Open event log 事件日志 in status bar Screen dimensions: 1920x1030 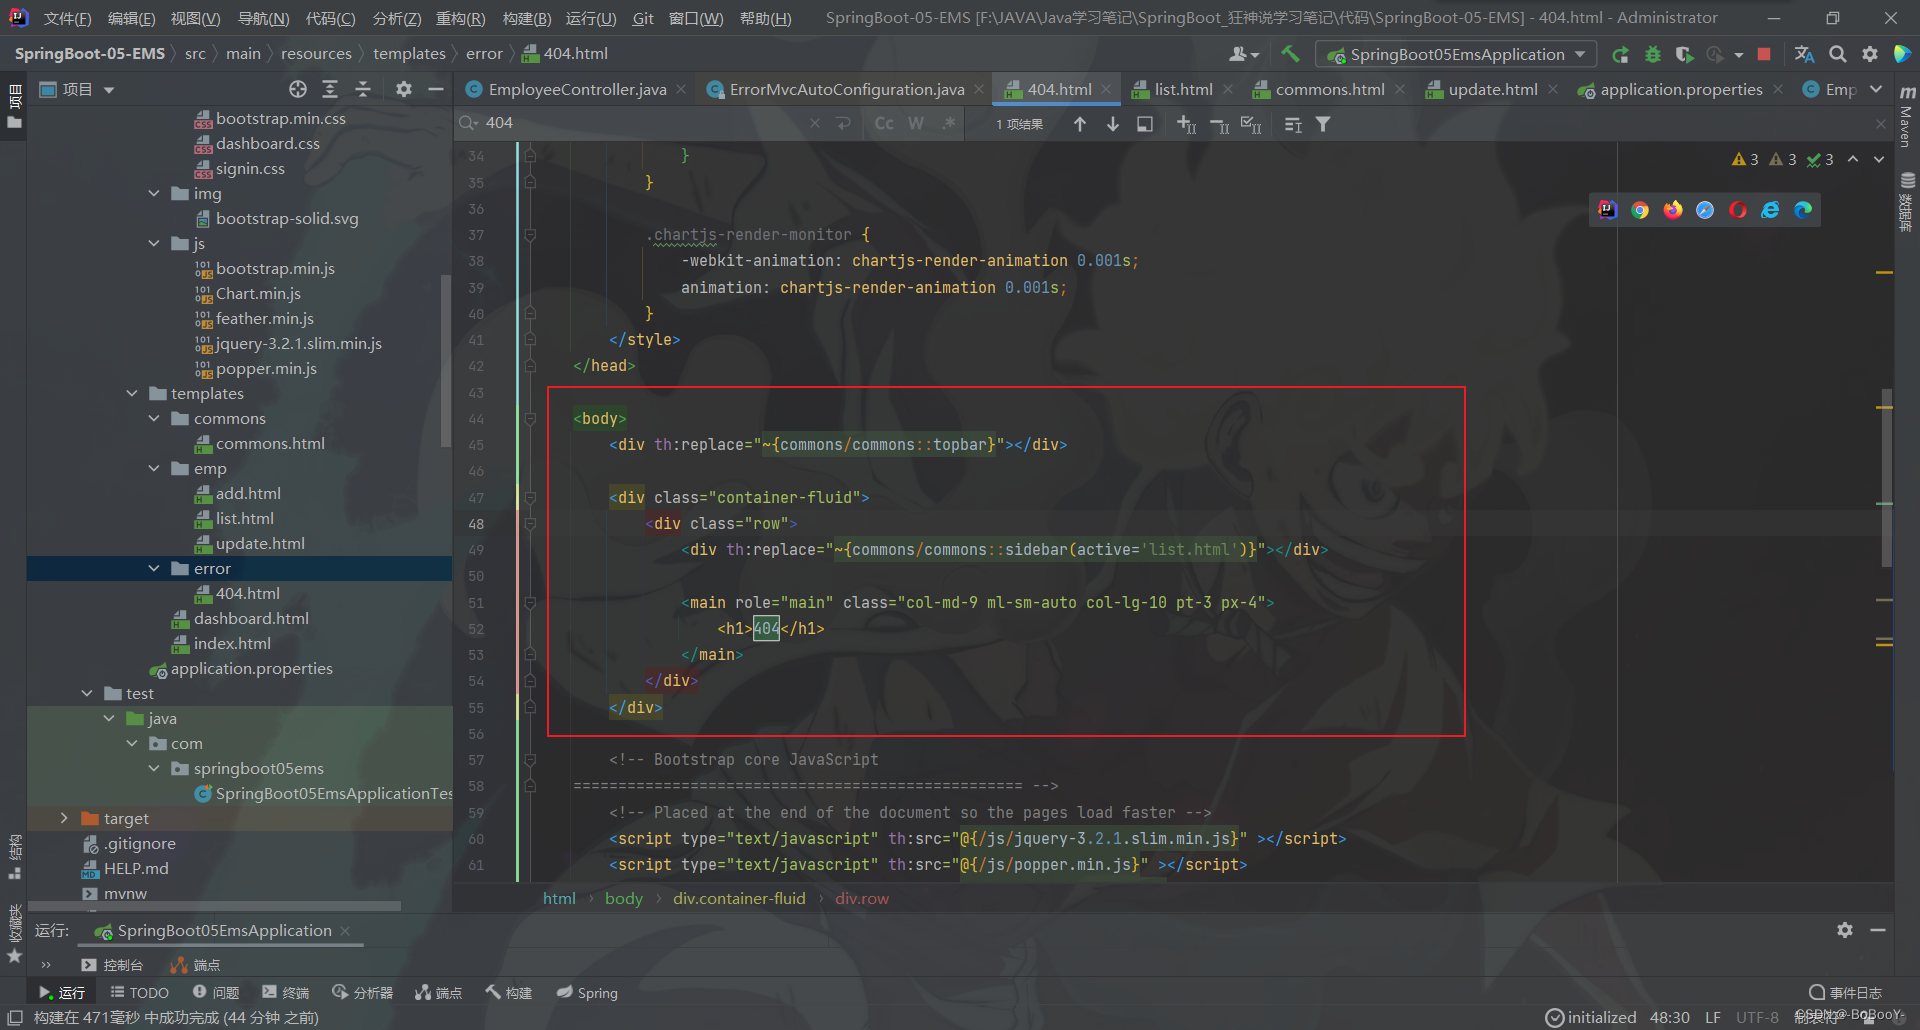(1845, 993)
